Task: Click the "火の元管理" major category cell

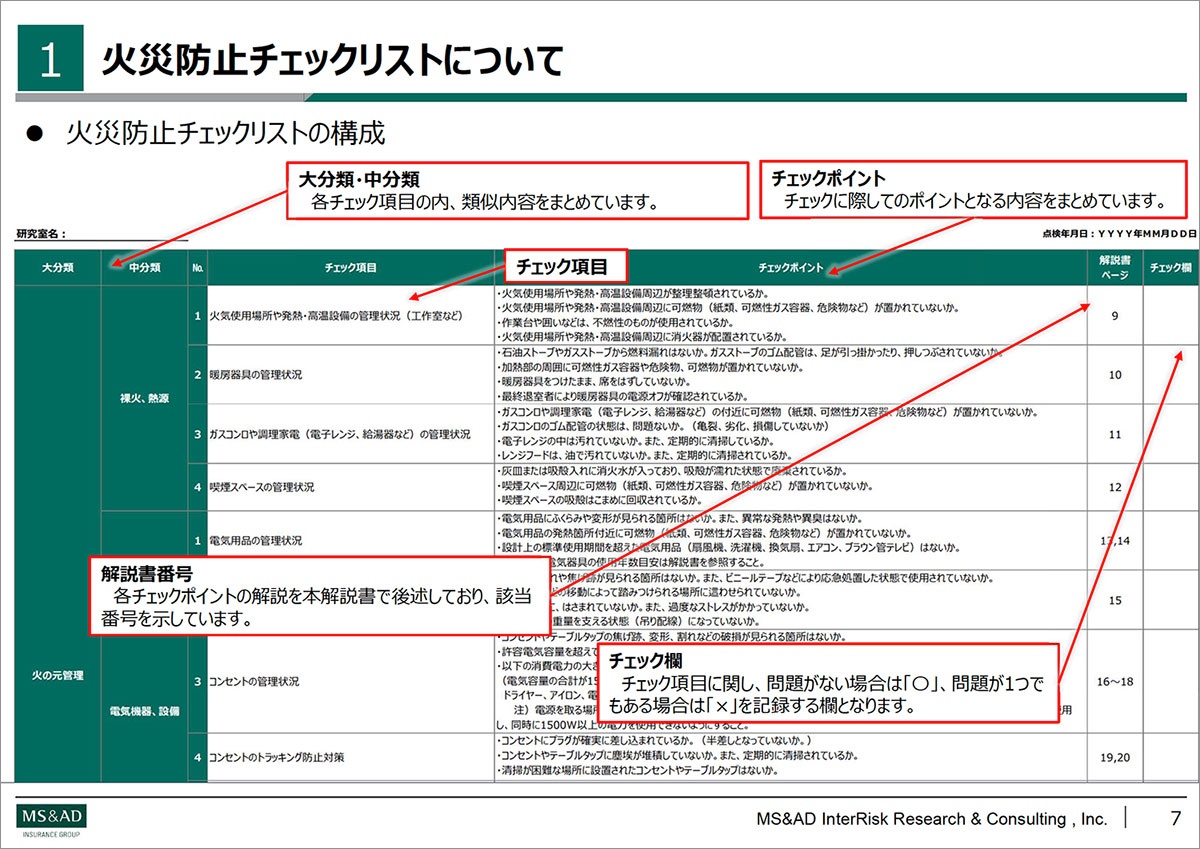Action: click(58, 675)
